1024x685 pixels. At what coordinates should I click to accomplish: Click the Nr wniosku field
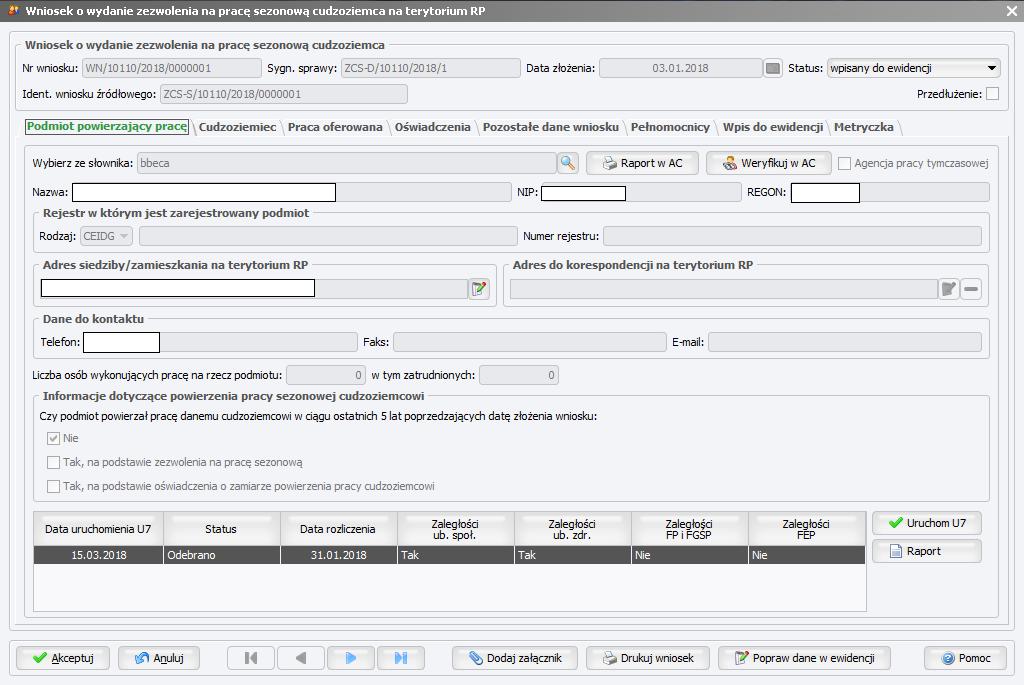(x=172, y=68)
